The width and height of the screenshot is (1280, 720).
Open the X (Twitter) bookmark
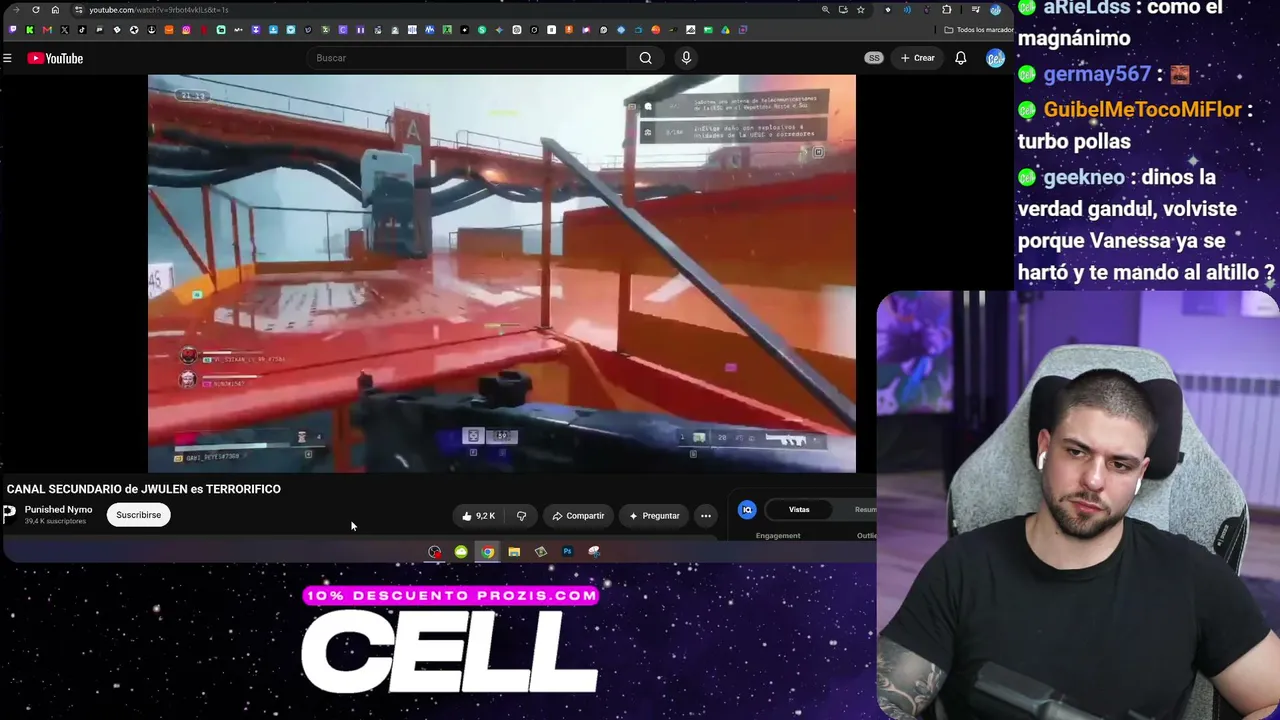coord(65,30)
